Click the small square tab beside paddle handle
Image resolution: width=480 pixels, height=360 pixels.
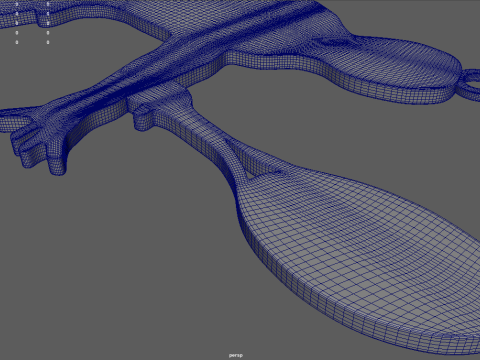(141, 118)
